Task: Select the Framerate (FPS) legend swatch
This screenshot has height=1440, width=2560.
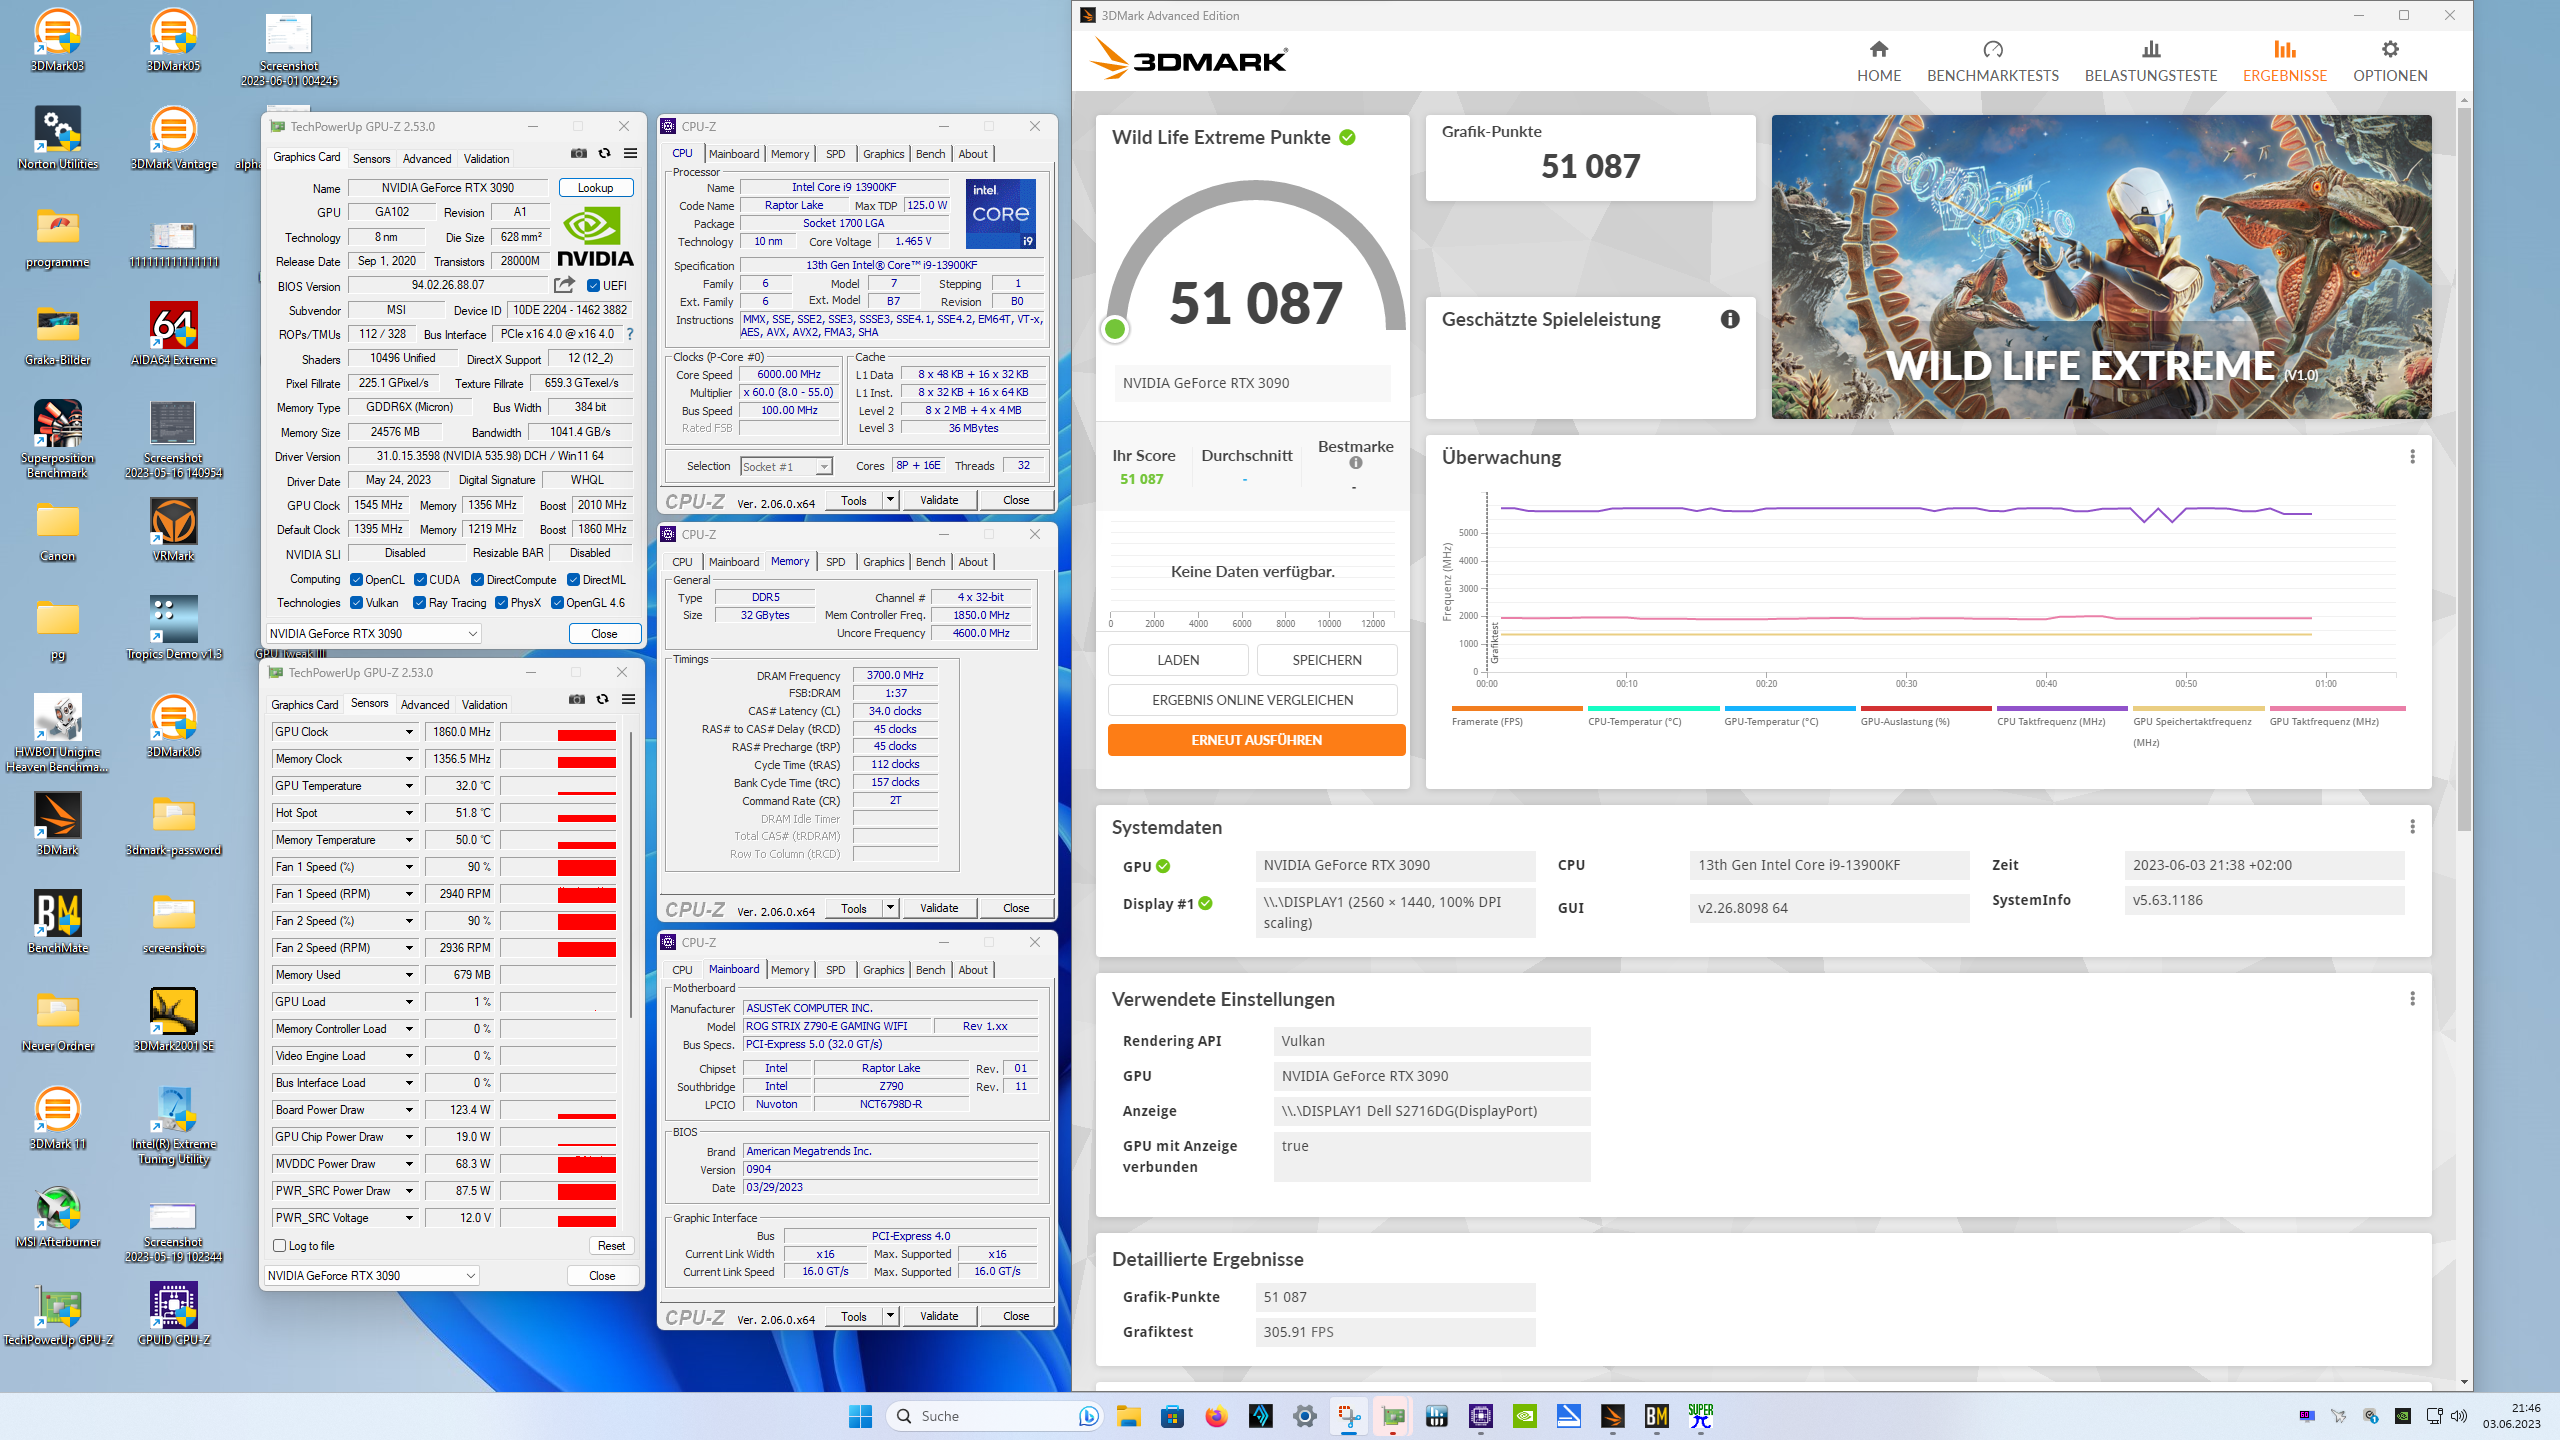Action: tap(1516, 708)
